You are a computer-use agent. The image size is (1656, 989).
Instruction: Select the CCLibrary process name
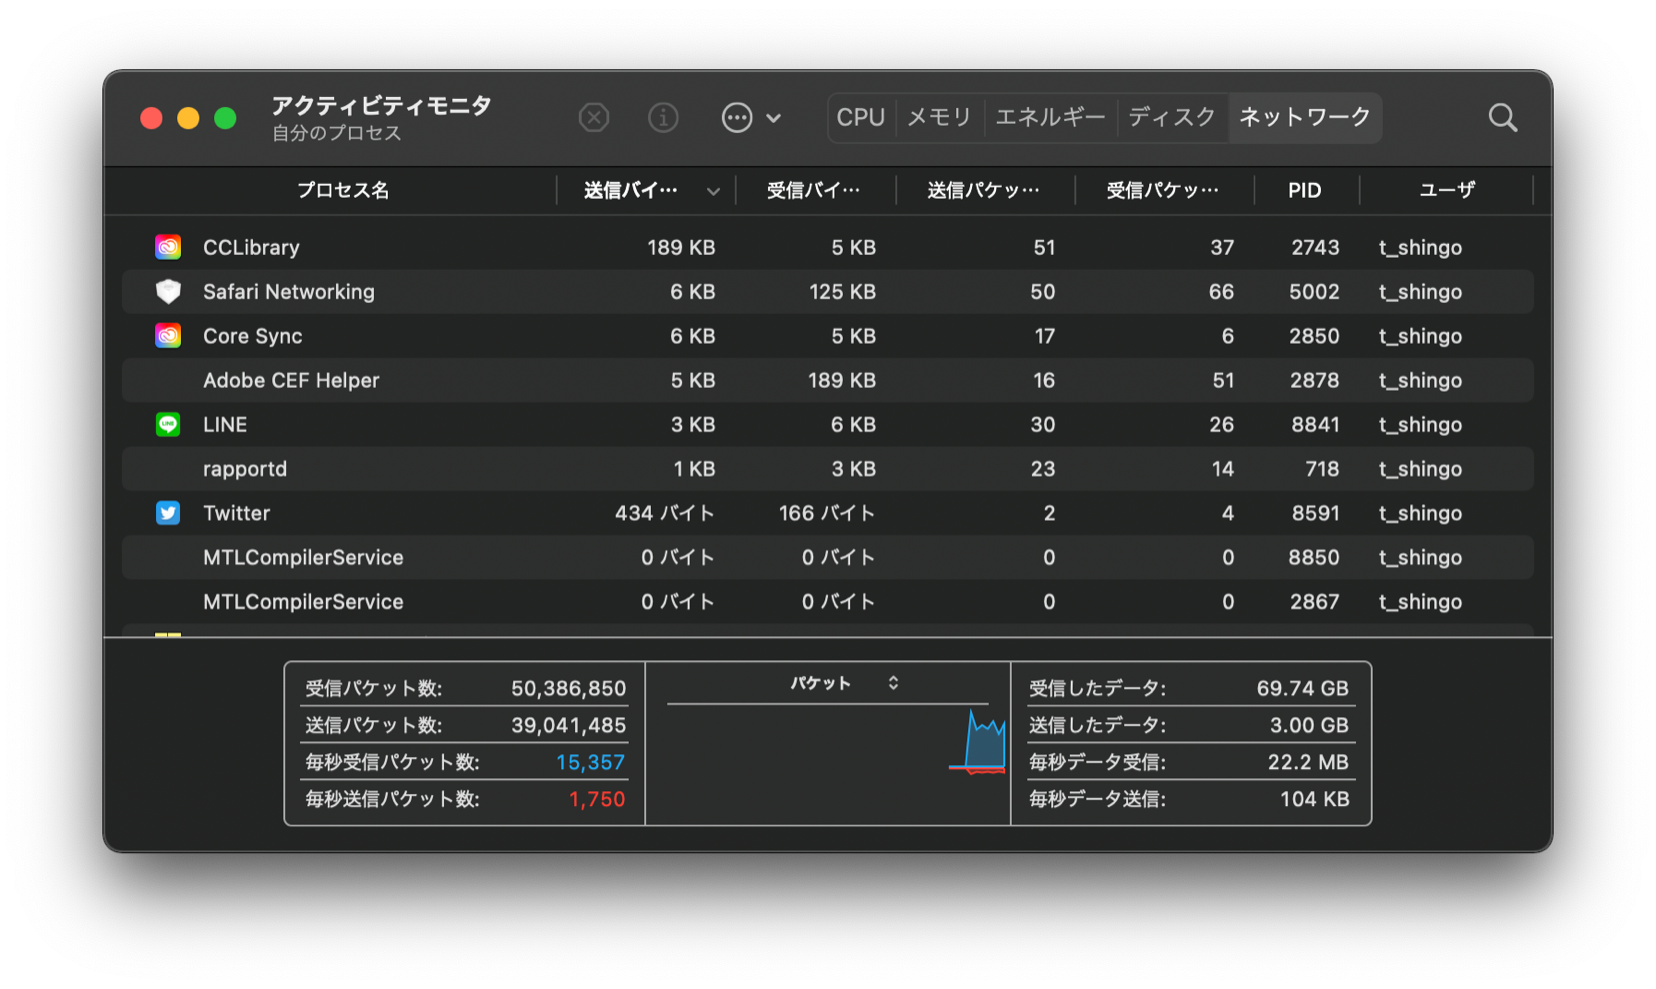point(251,247)
